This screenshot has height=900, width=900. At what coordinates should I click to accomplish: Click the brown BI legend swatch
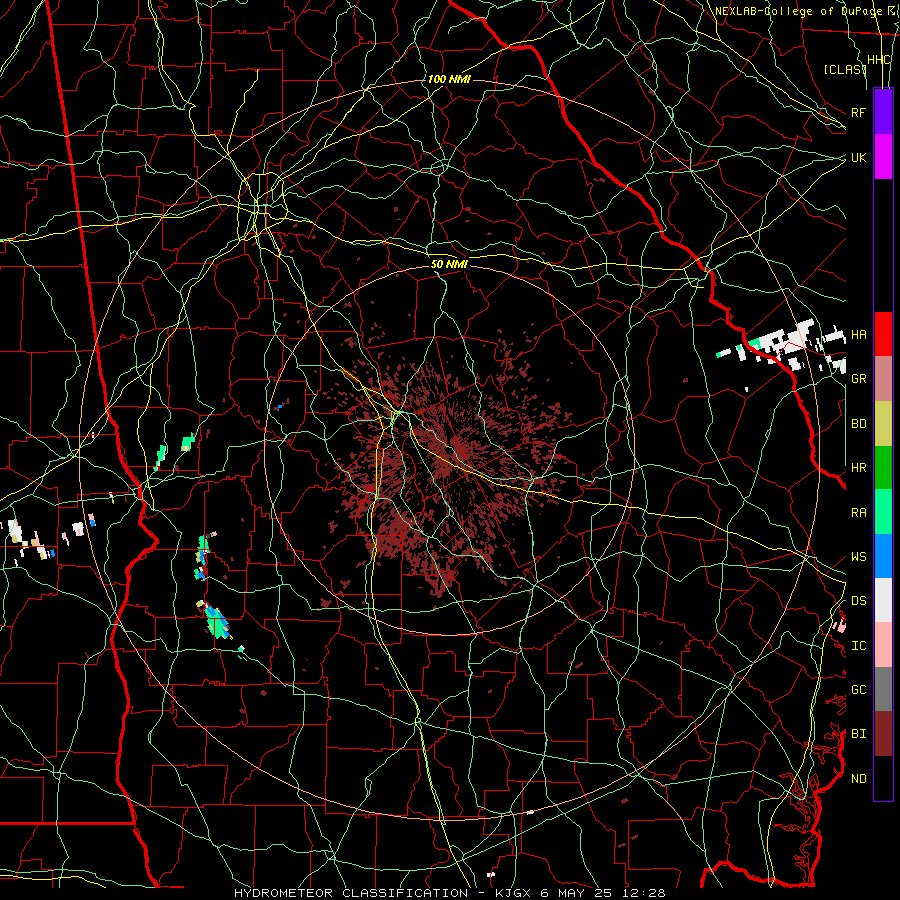[x=883, y=734]
